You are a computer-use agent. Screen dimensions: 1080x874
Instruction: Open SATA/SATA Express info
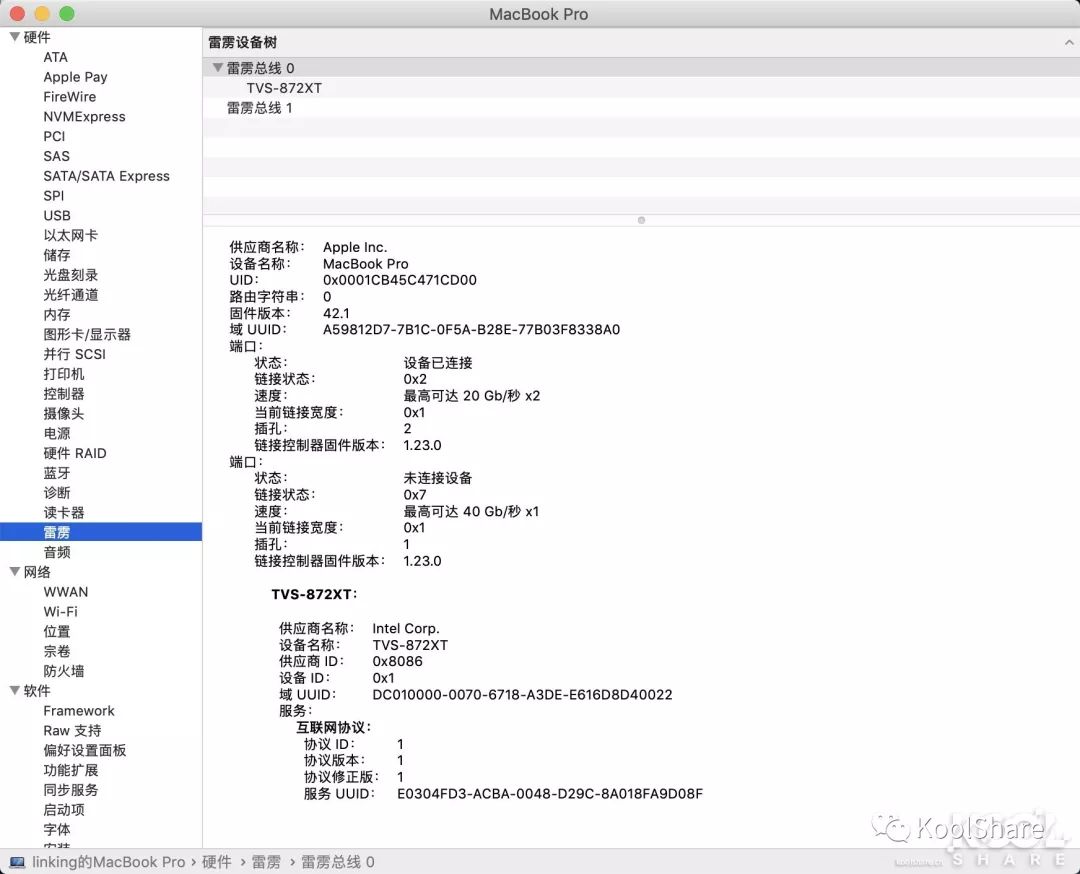point(106,176)
